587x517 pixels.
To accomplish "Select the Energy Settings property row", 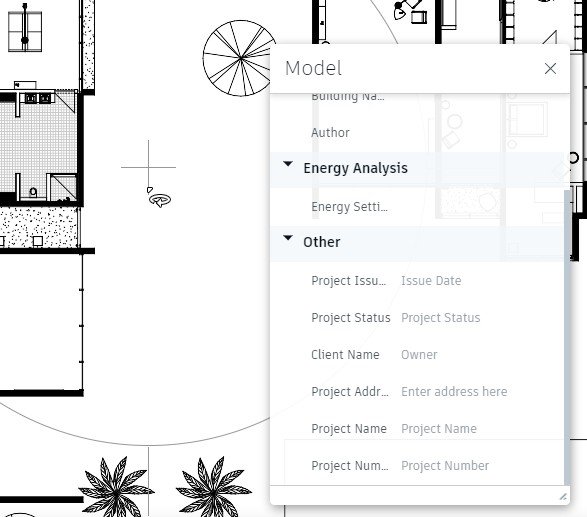I will 417,207.
